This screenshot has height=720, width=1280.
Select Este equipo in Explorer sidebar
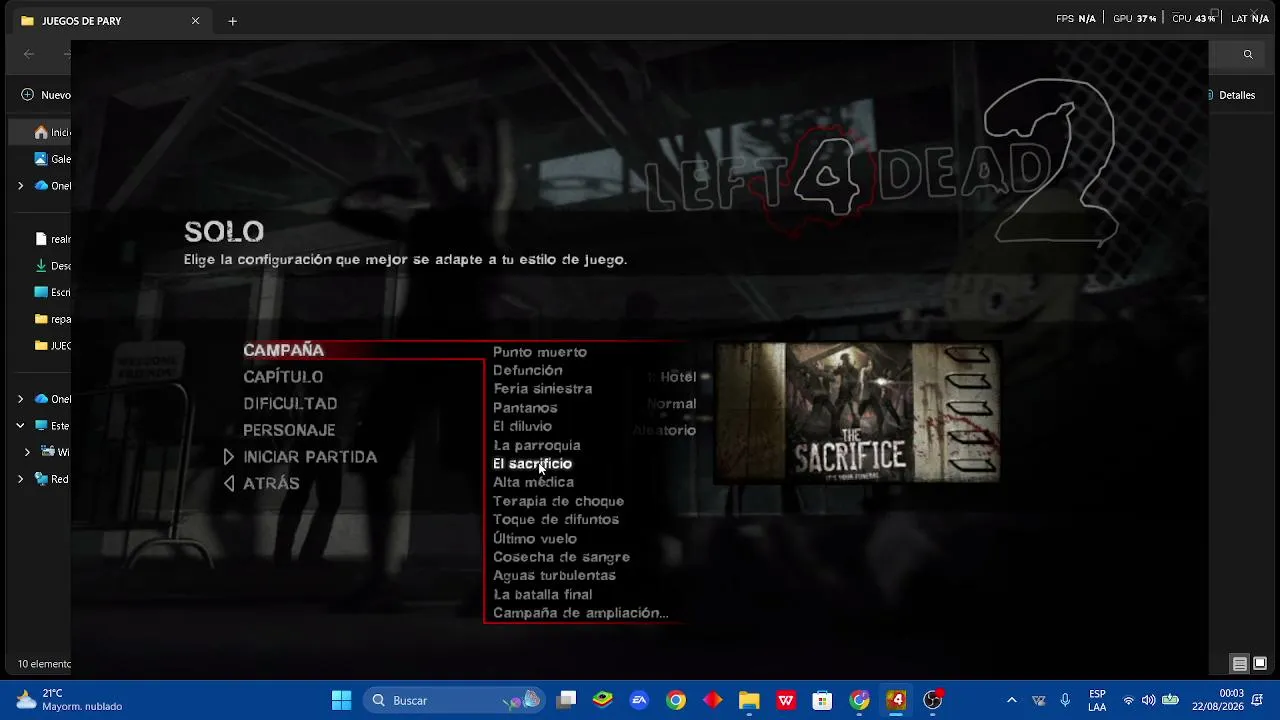pyautogui.click(x=51, y=425)
